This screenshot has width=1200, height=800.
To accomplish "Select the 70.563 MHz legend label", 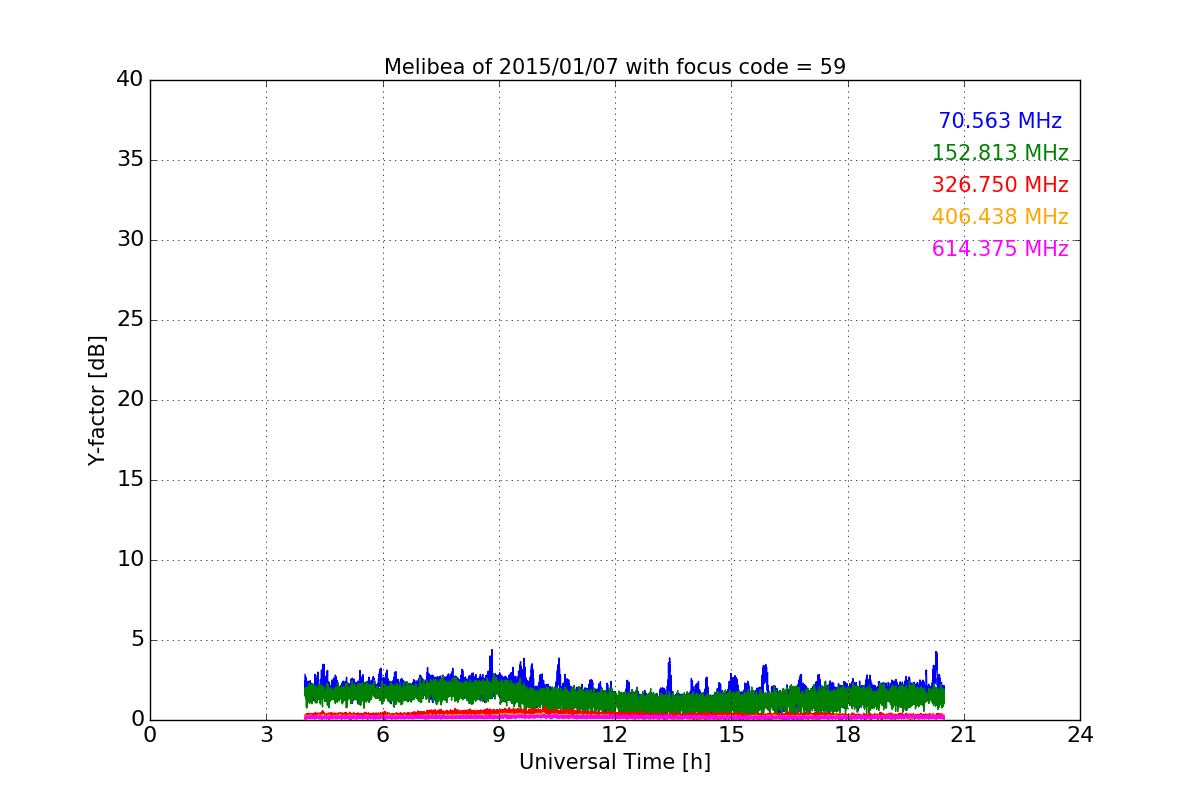I will (x=1000, y=121).
